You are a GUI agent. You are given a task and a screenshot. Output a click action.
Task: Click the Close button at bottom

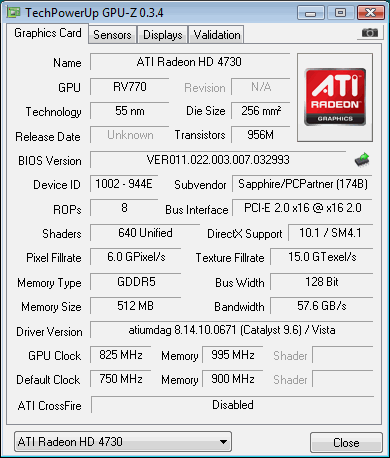tap(346, 443)
